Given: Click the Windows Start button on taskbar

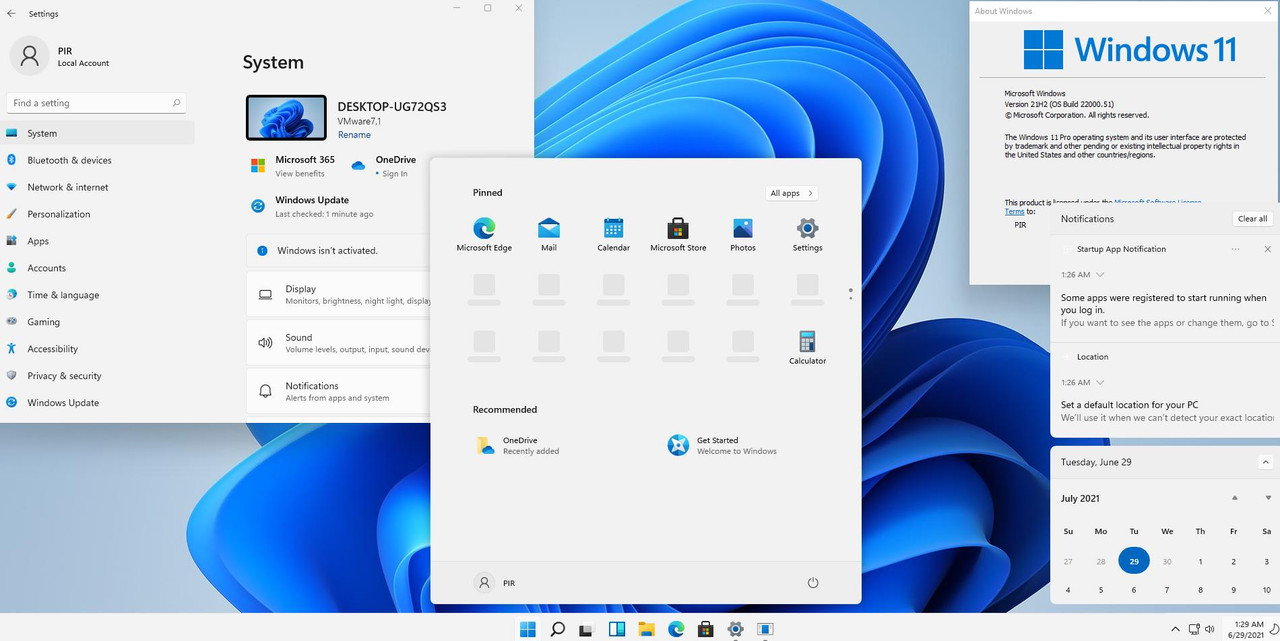Looking at the screenshot, I should pyautogui.click(x=528, y=629).
